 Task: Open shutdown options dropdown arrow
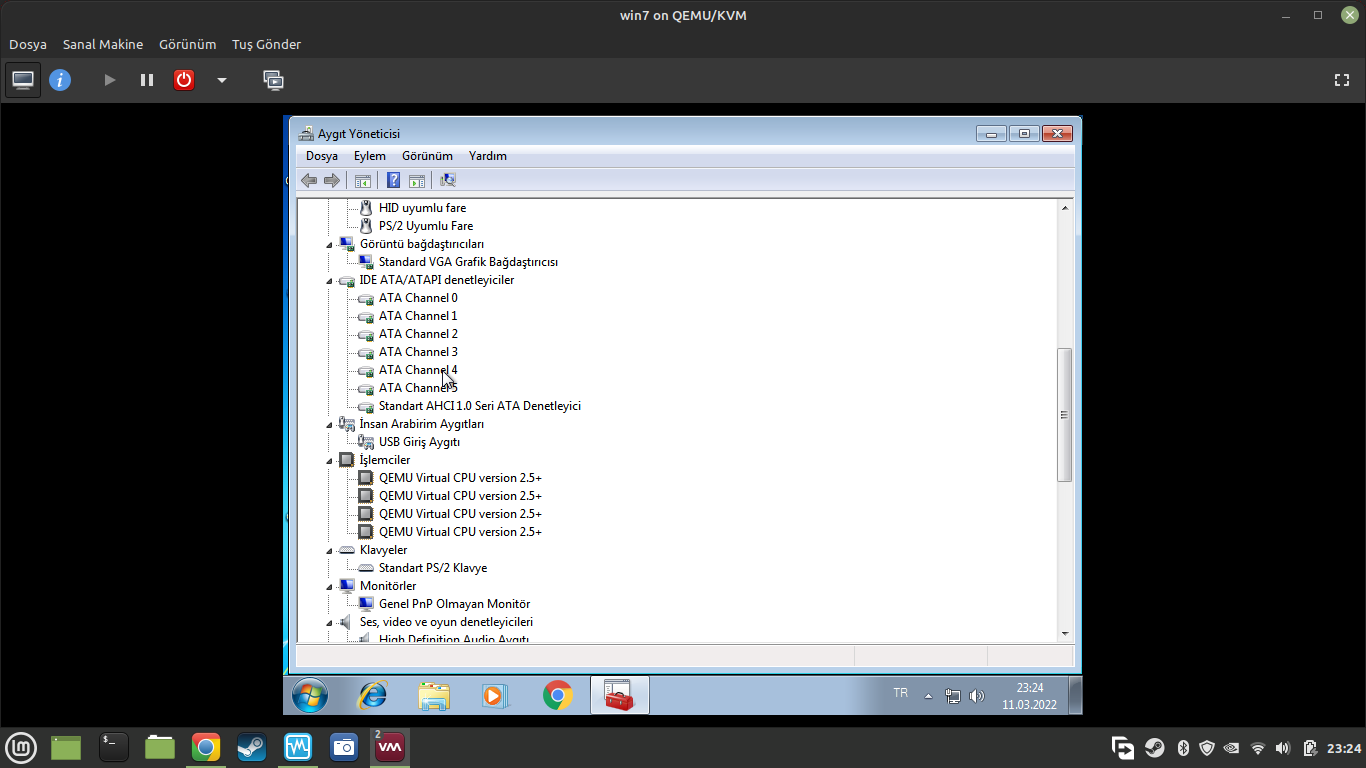point(222,80)
